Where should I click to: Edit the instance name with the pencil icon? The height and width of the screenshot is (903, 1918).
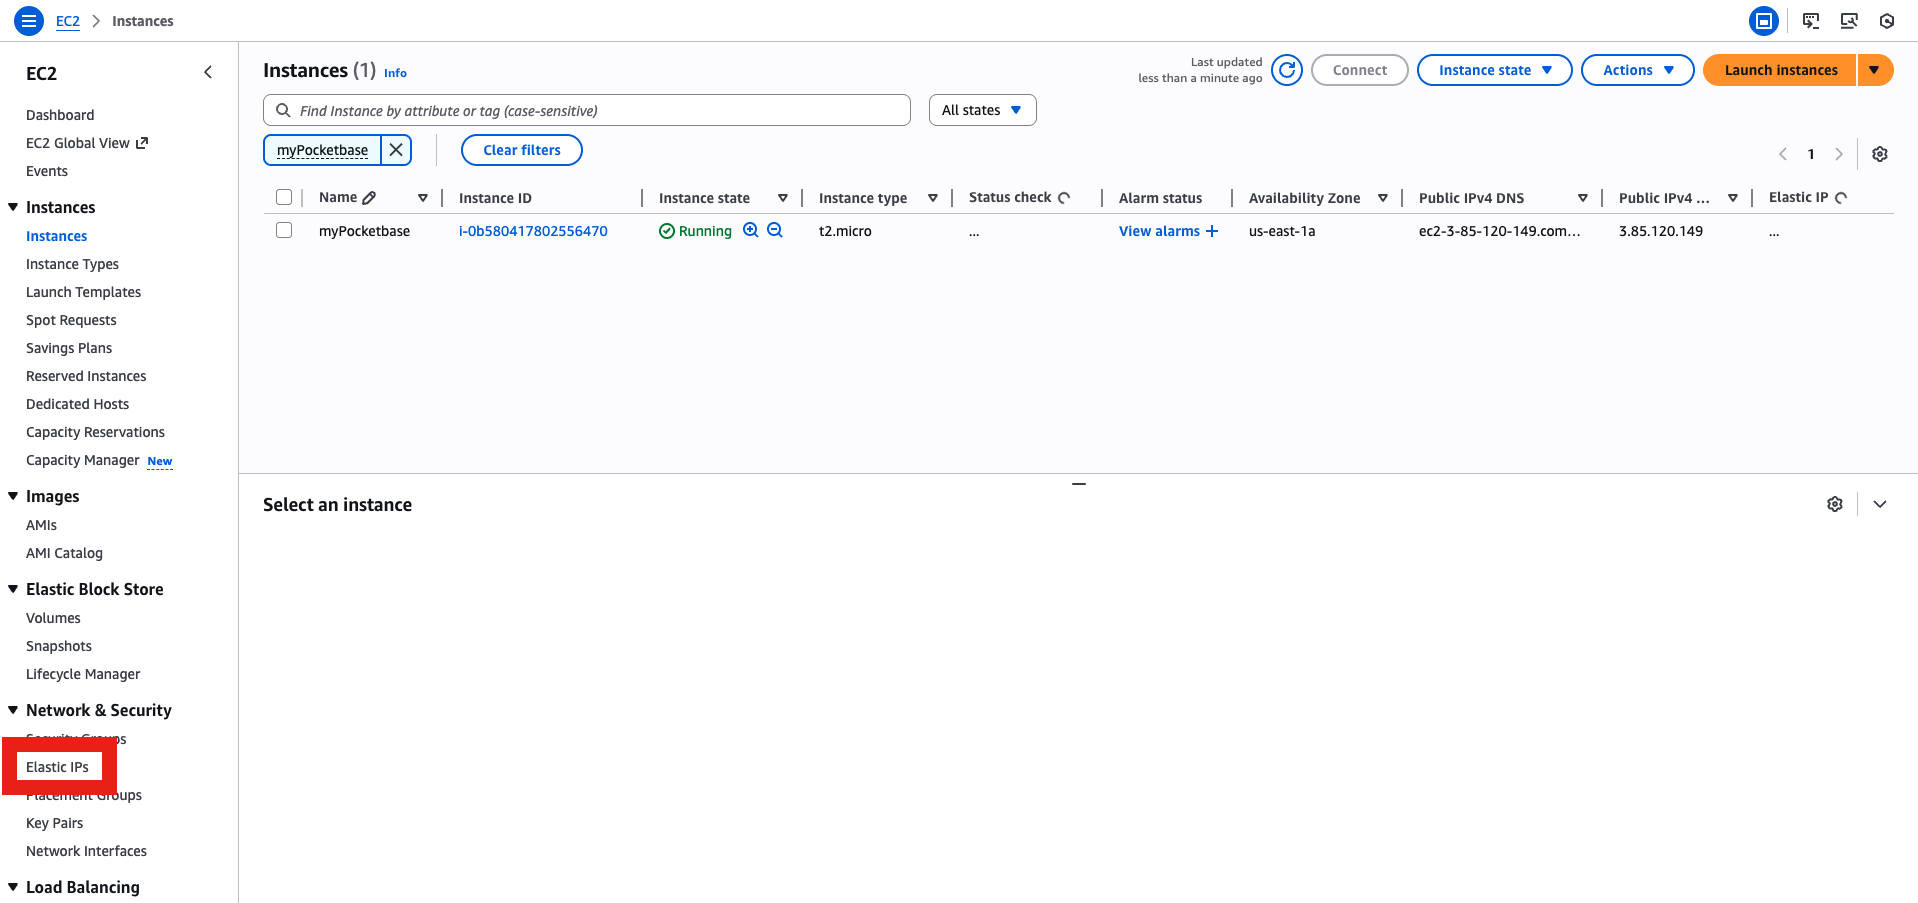[369, 197]
